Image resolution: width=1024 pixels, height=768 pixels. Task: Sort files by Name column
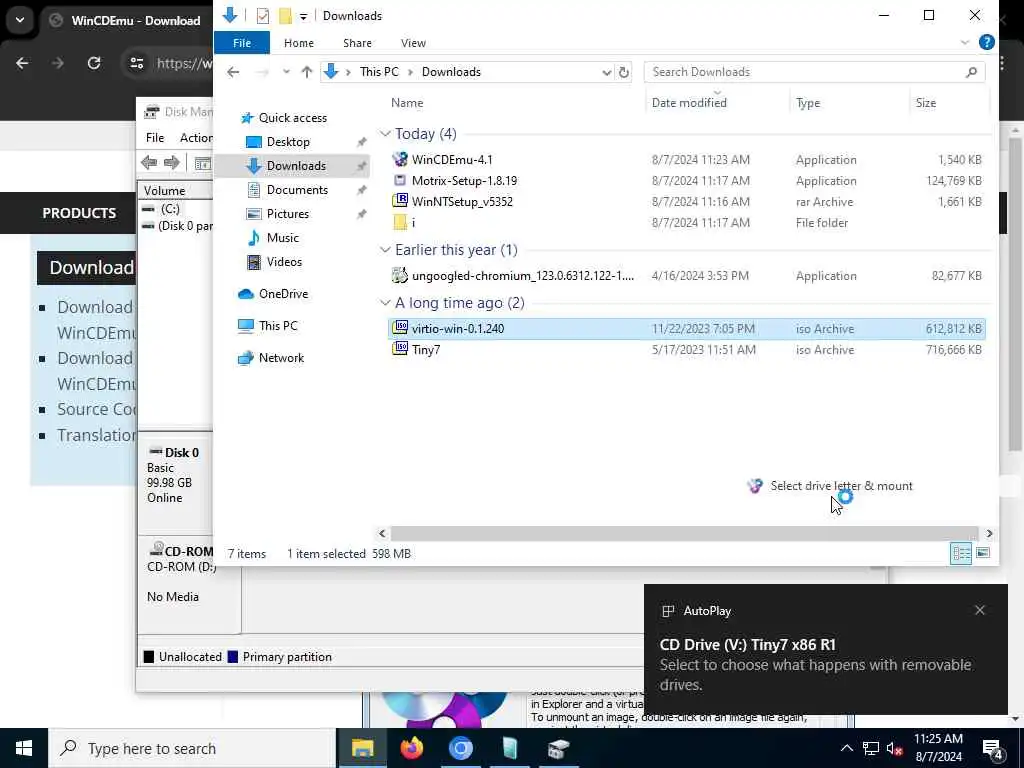point(407,103)
